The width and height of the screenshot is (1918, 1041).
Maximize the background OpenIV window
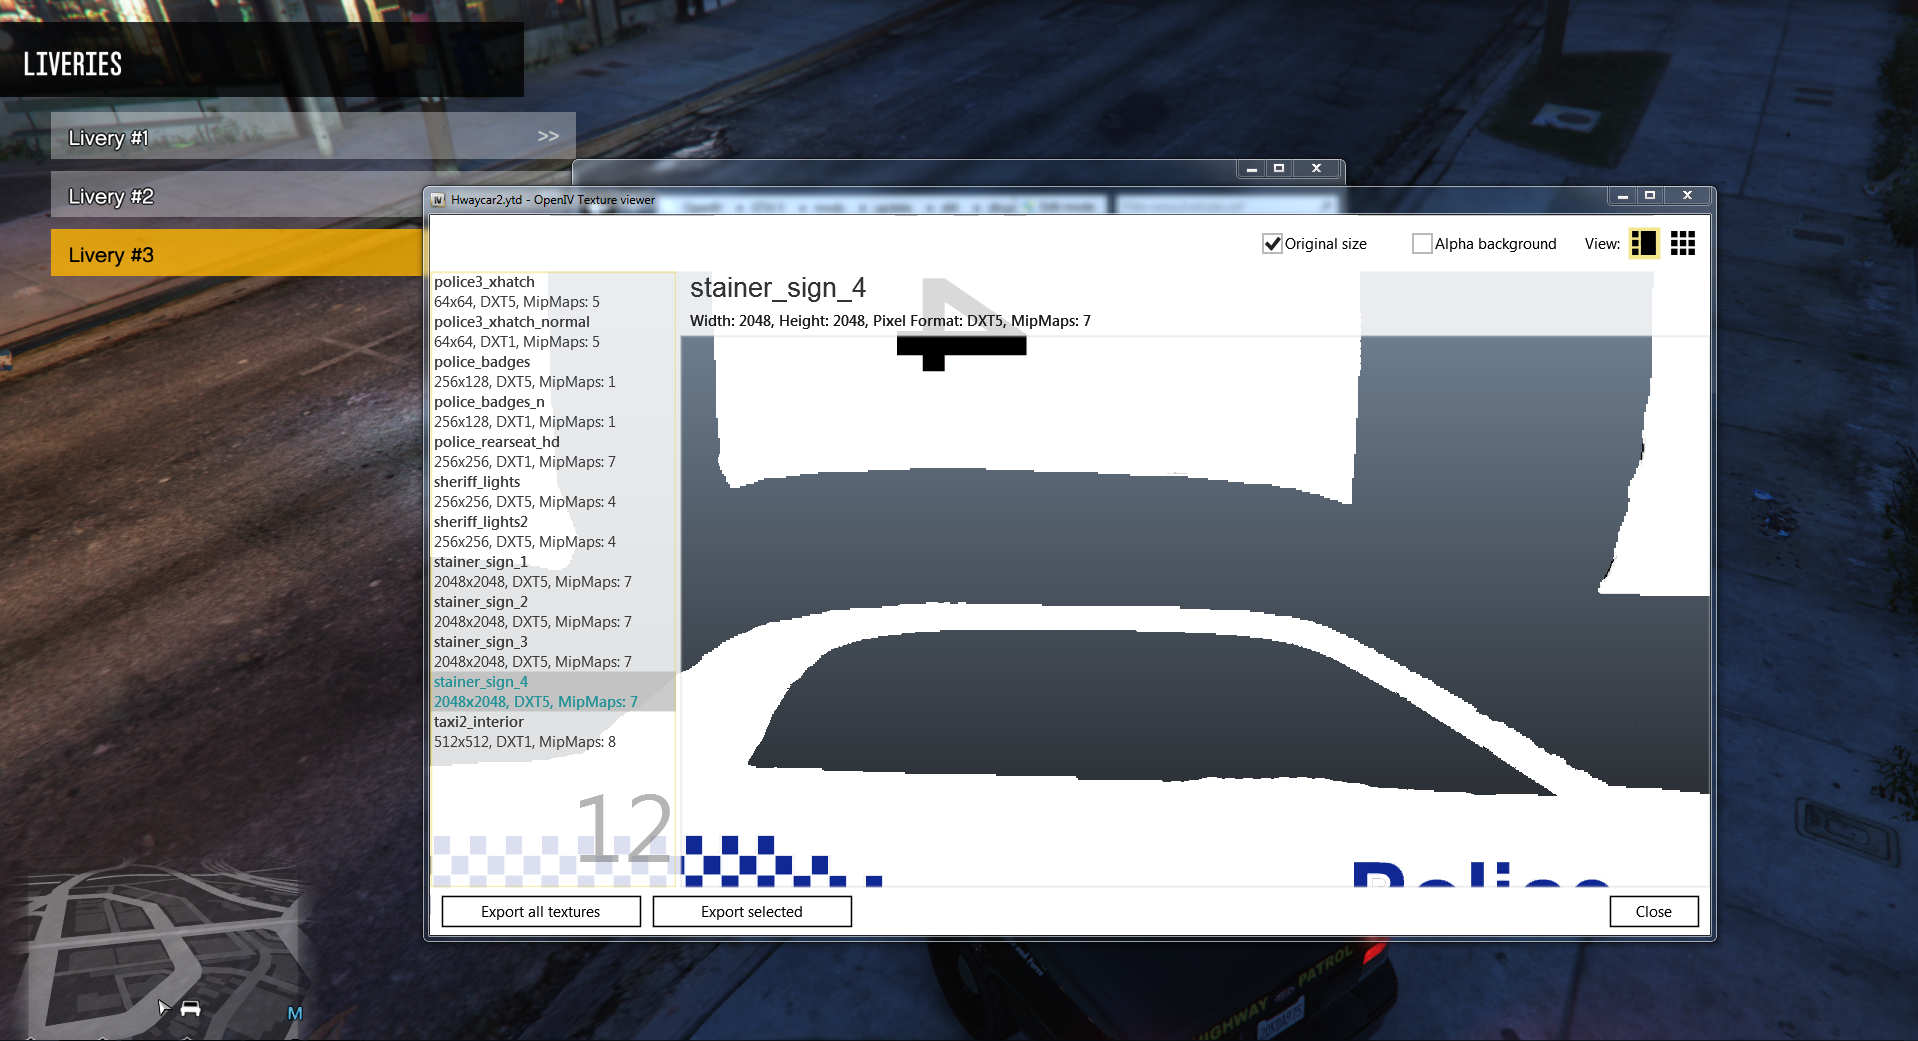[x=1279, y=169]
